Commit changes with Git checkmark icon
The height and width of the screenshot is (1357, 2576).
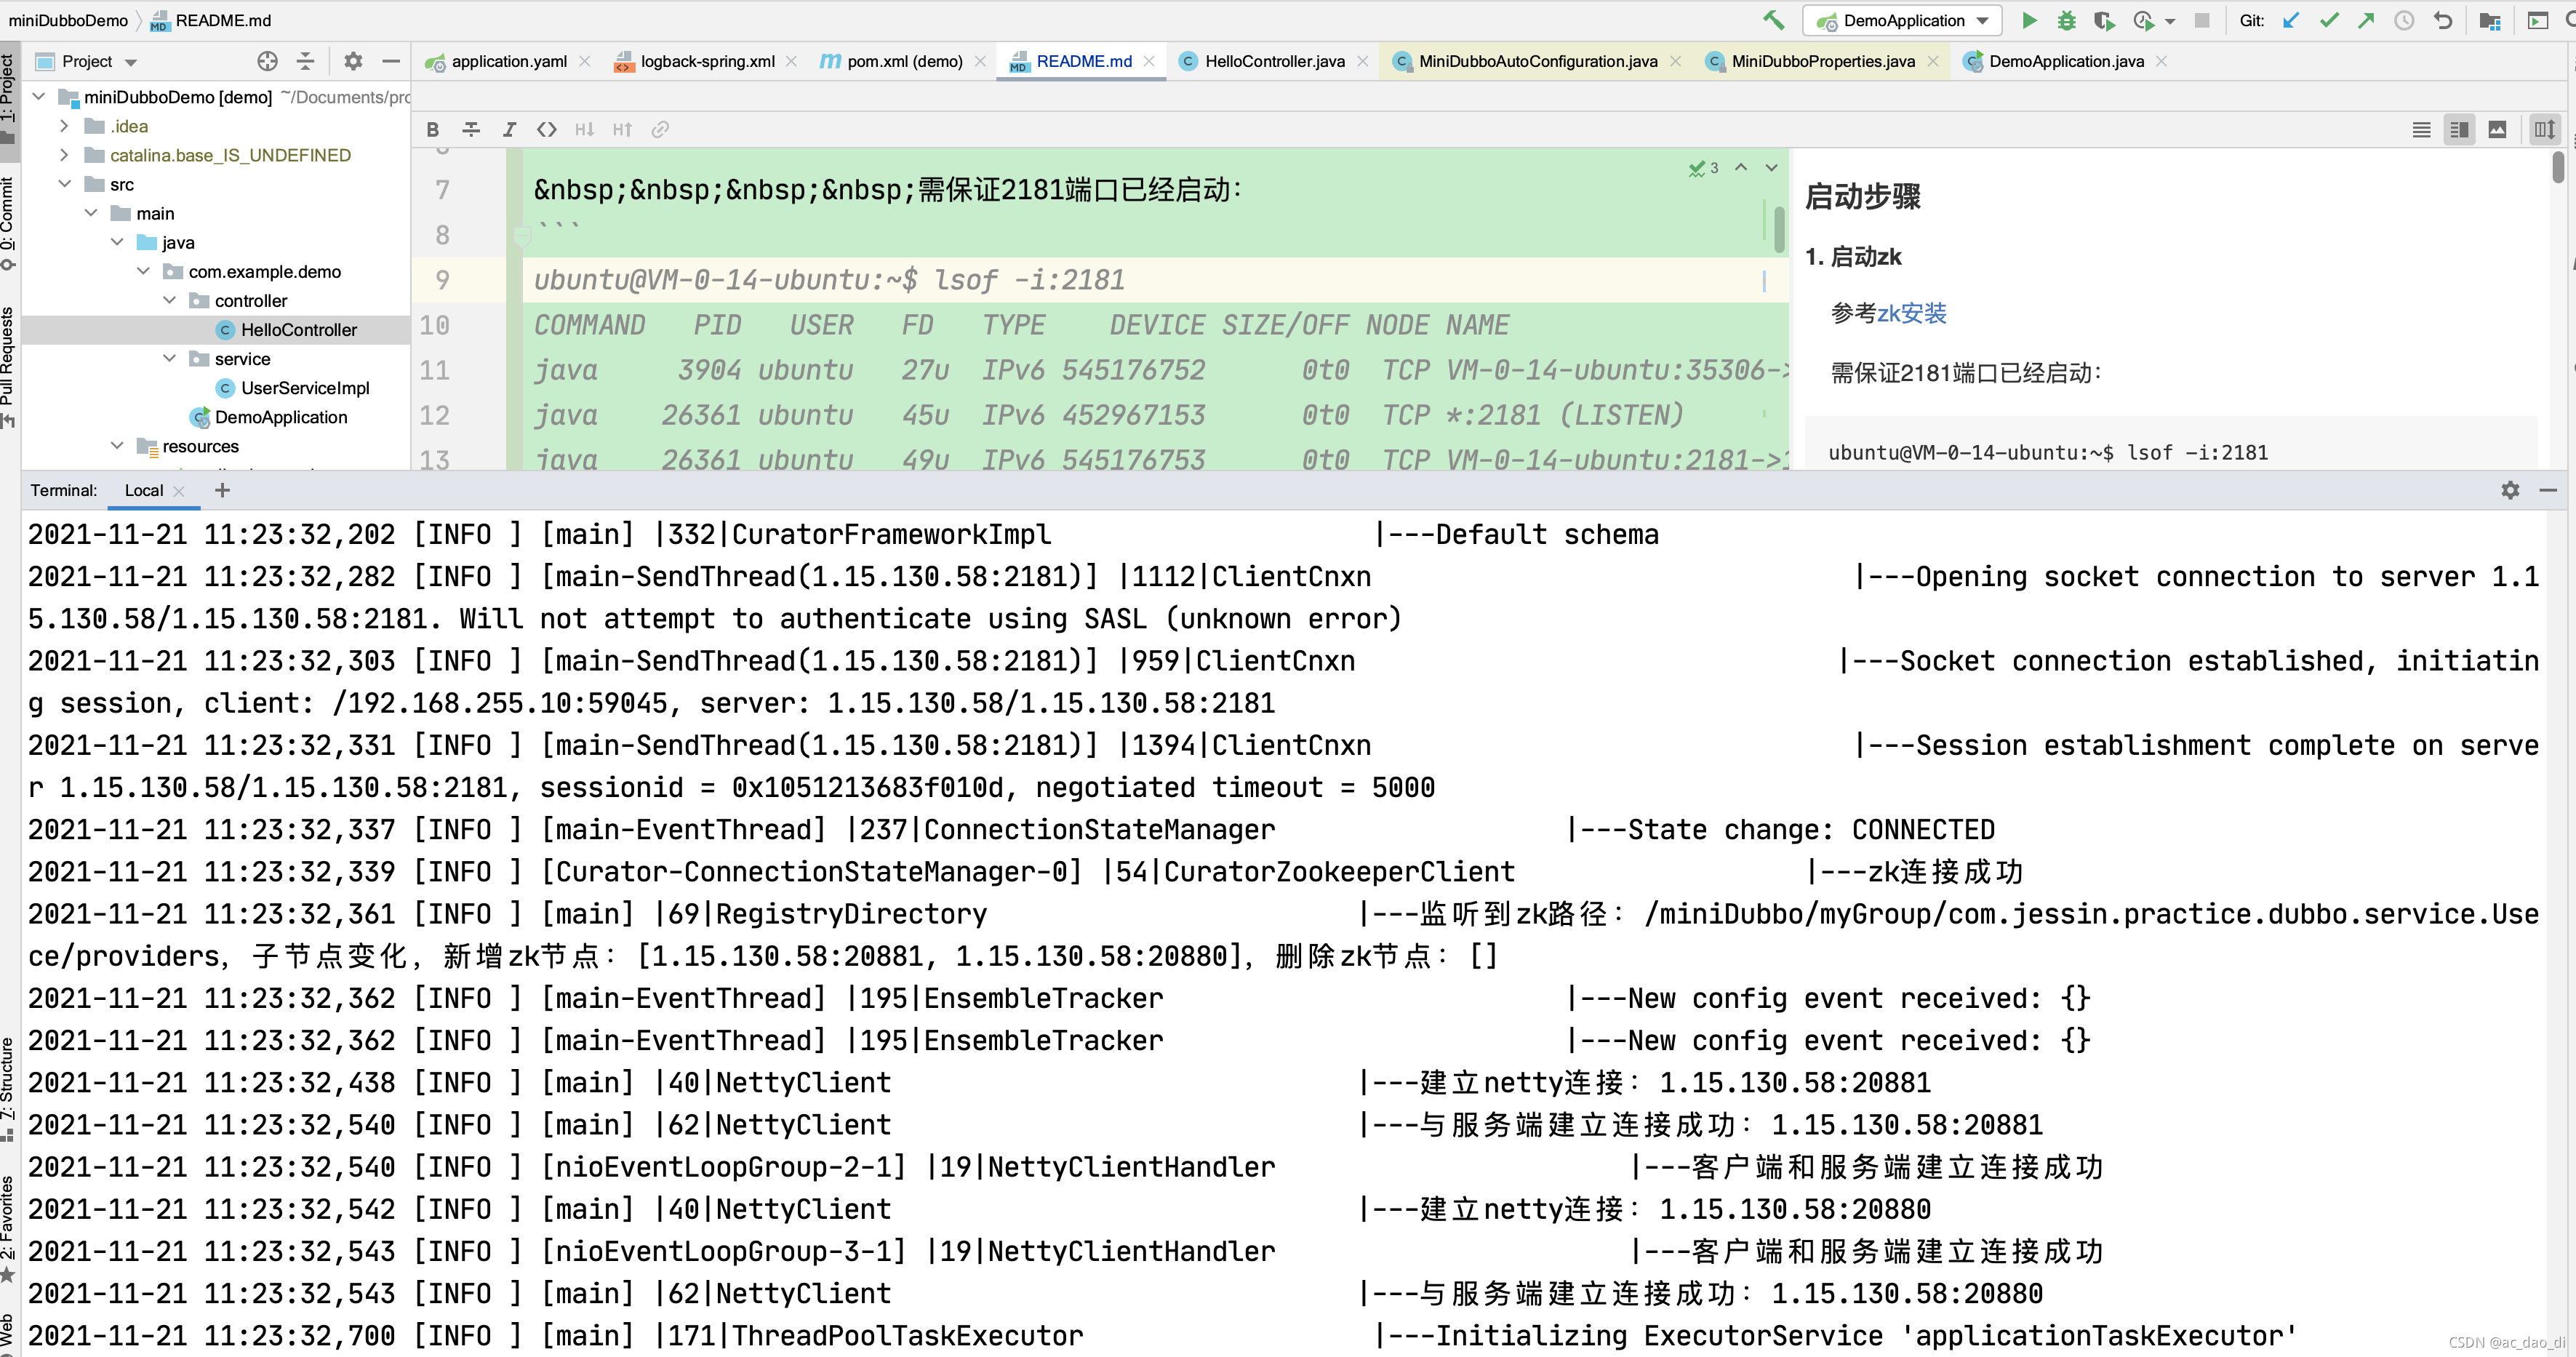2329,20
